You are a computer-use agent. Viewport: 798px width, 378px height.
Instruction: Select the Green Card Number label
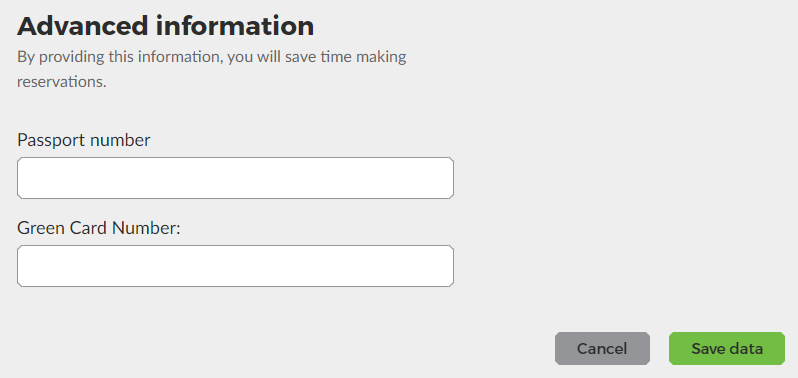click(x=99, y=228)
